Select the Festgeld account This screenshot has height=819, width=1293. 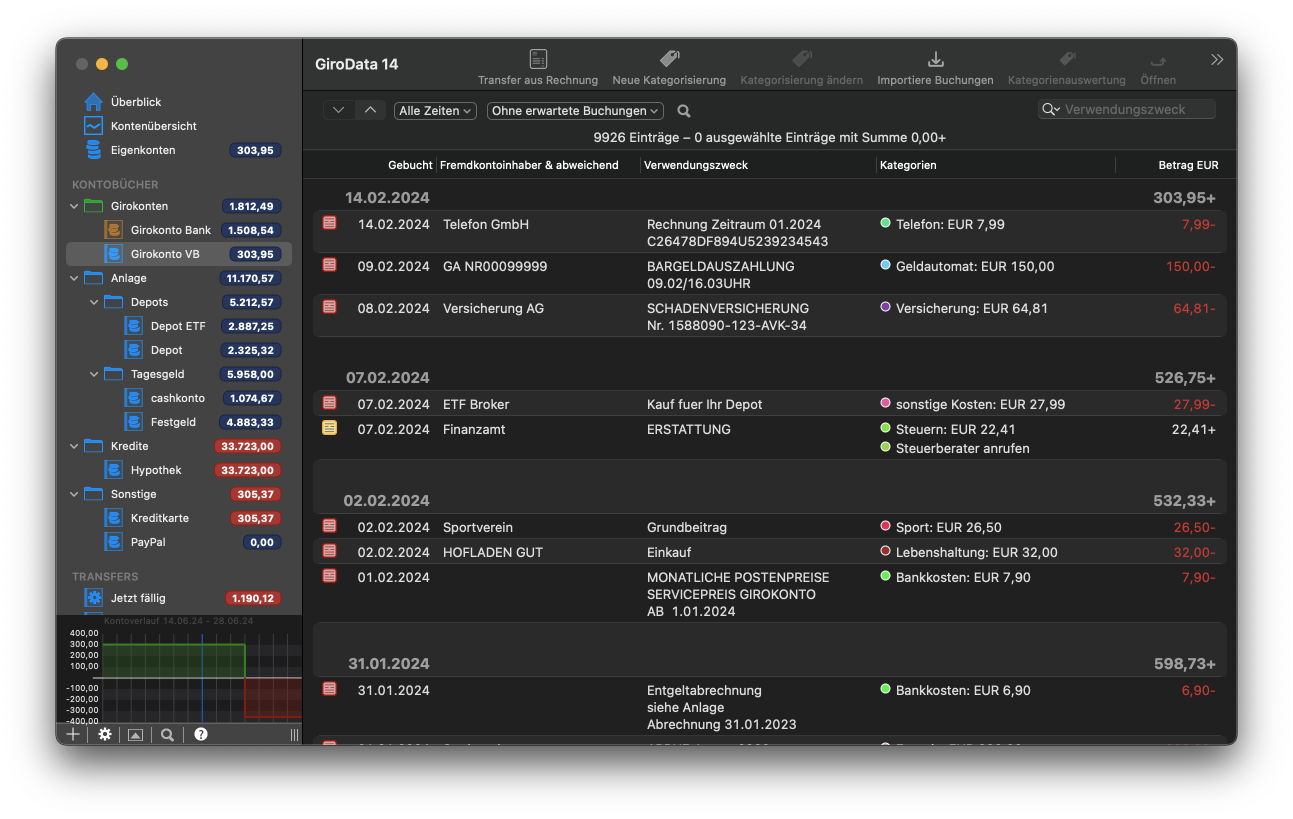(x=179, y=422)
